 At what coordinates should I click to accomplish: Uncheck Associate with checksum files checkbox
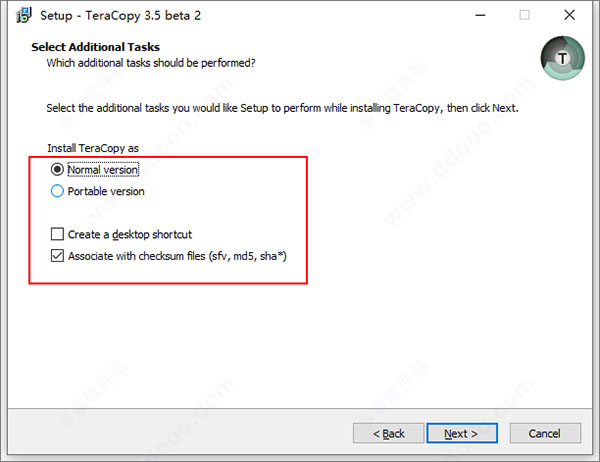tap(57, 255)
